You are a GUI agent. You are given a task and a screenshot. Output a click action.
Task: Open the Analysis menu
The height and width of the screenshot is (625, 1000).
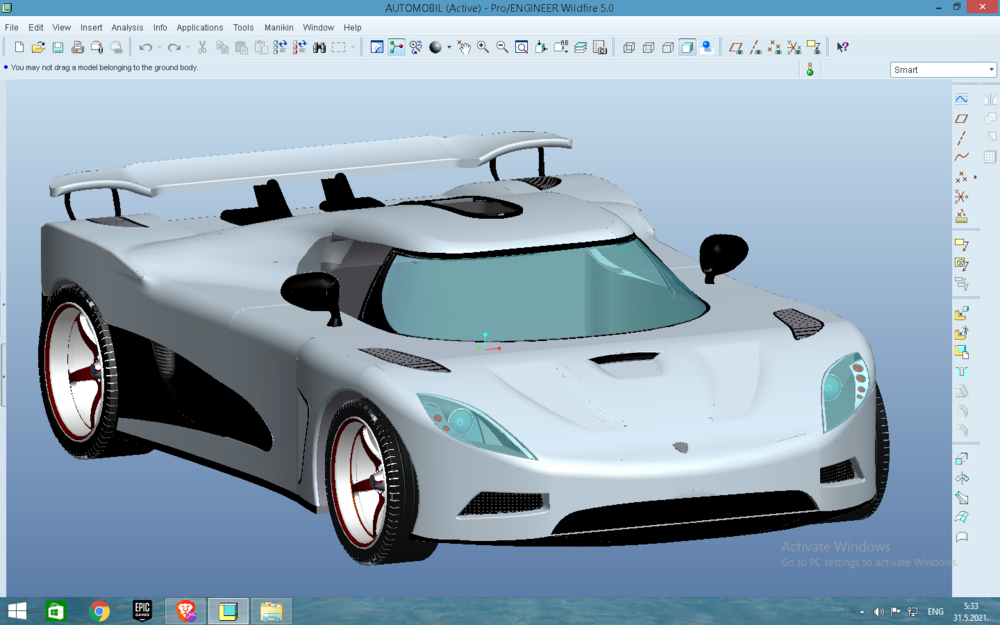point(127,27)
